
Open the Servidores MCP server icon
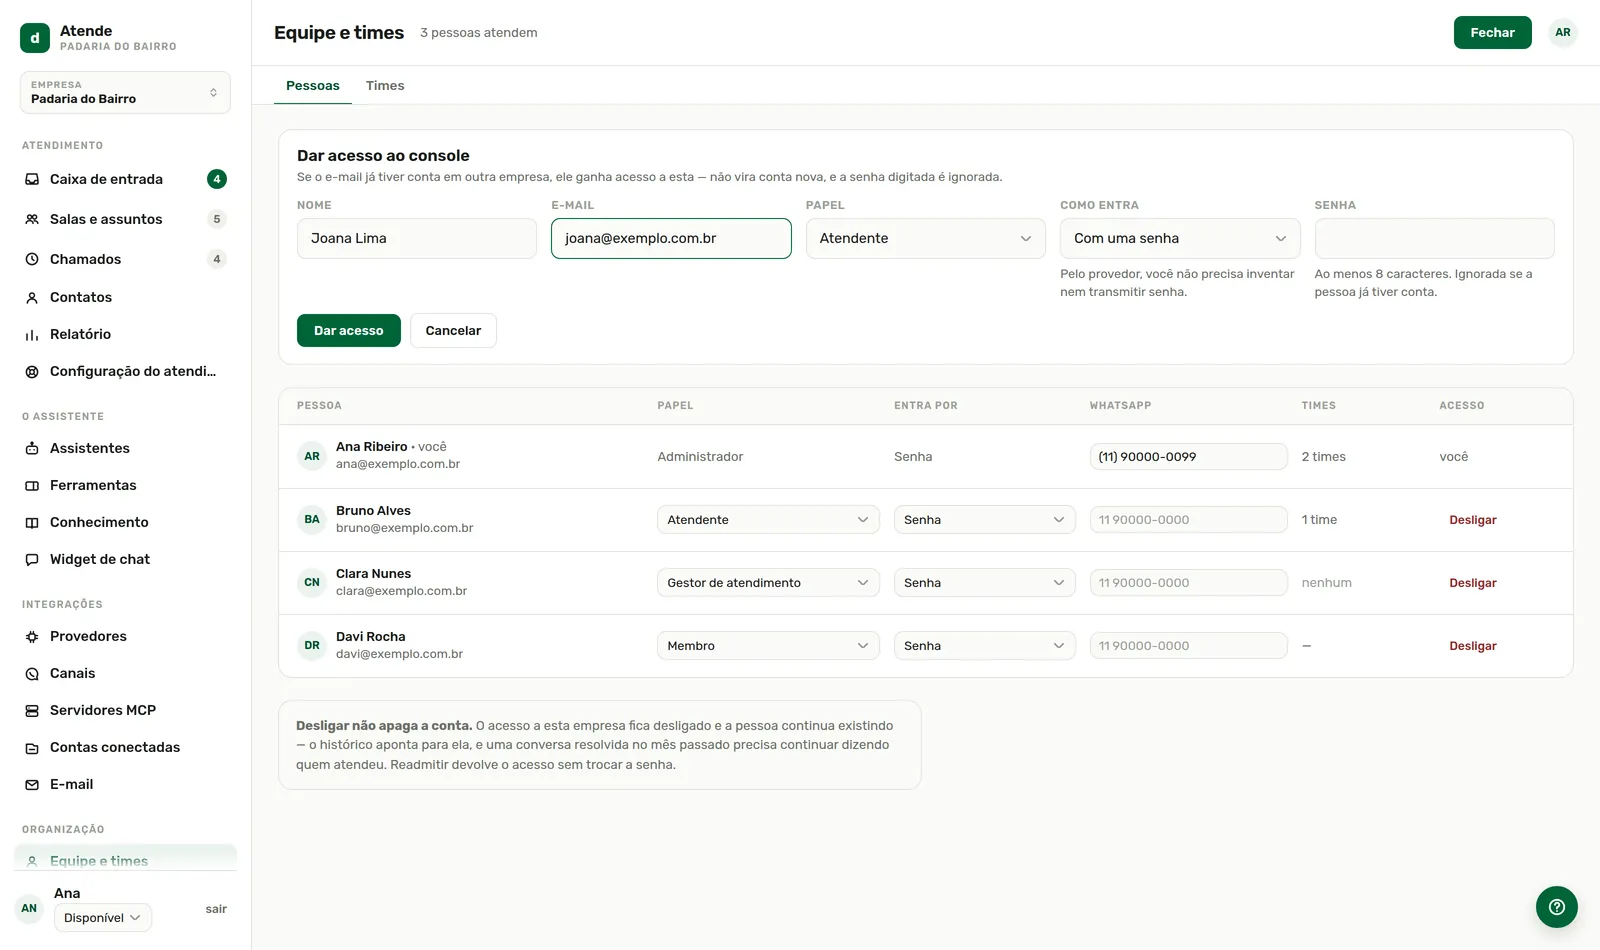(x=32, y=710)
